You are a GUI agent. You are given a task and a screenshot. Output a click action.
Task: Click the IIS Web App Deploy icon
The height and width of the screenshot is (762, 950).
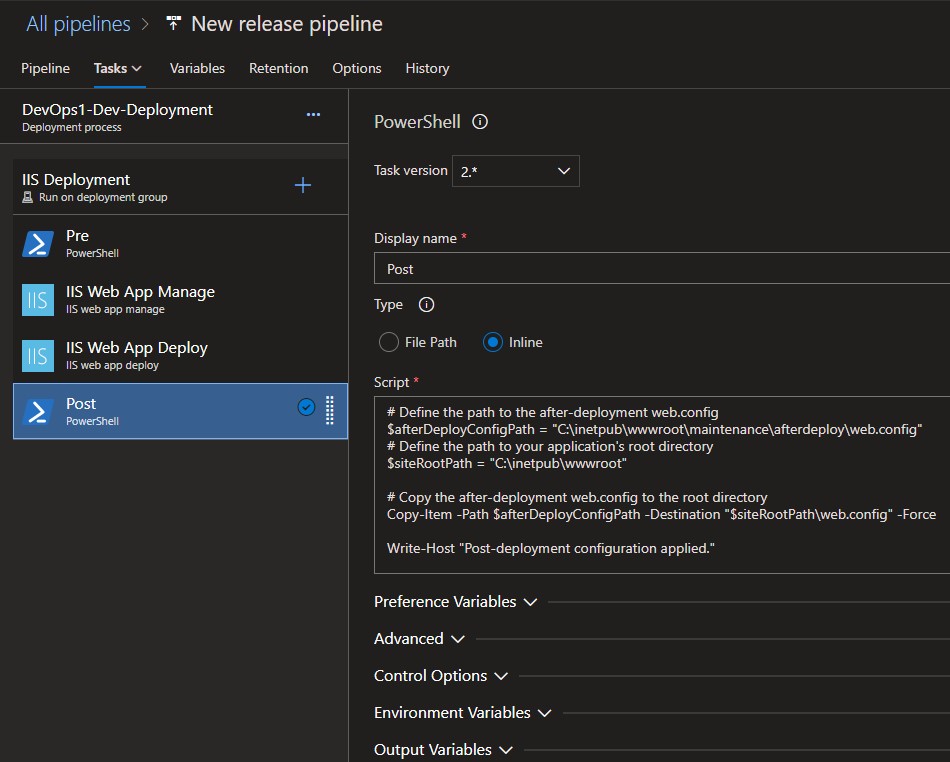pyautogui.click(x=38, y=356)
